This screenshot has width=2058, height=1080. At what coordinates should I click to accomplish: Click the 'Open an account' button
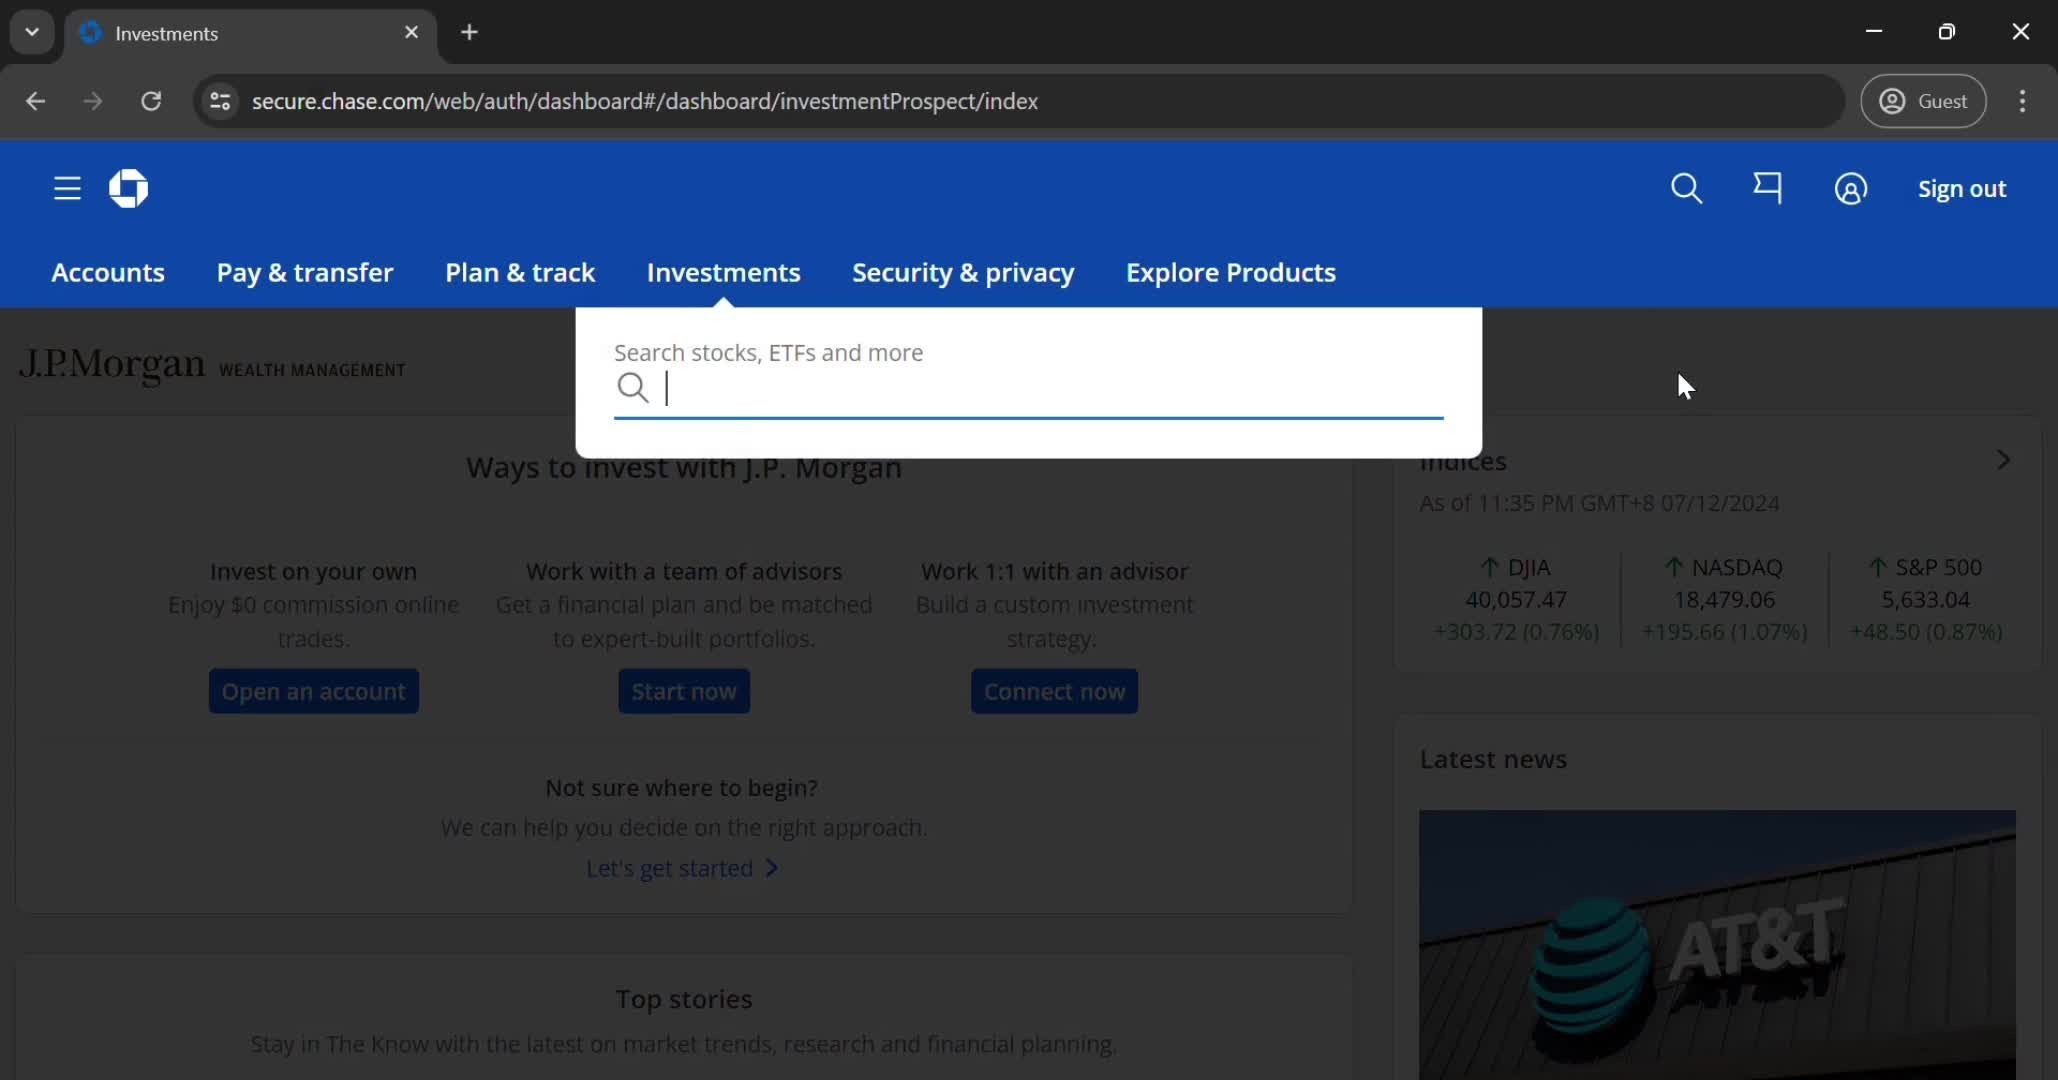[x=313, y=690]
